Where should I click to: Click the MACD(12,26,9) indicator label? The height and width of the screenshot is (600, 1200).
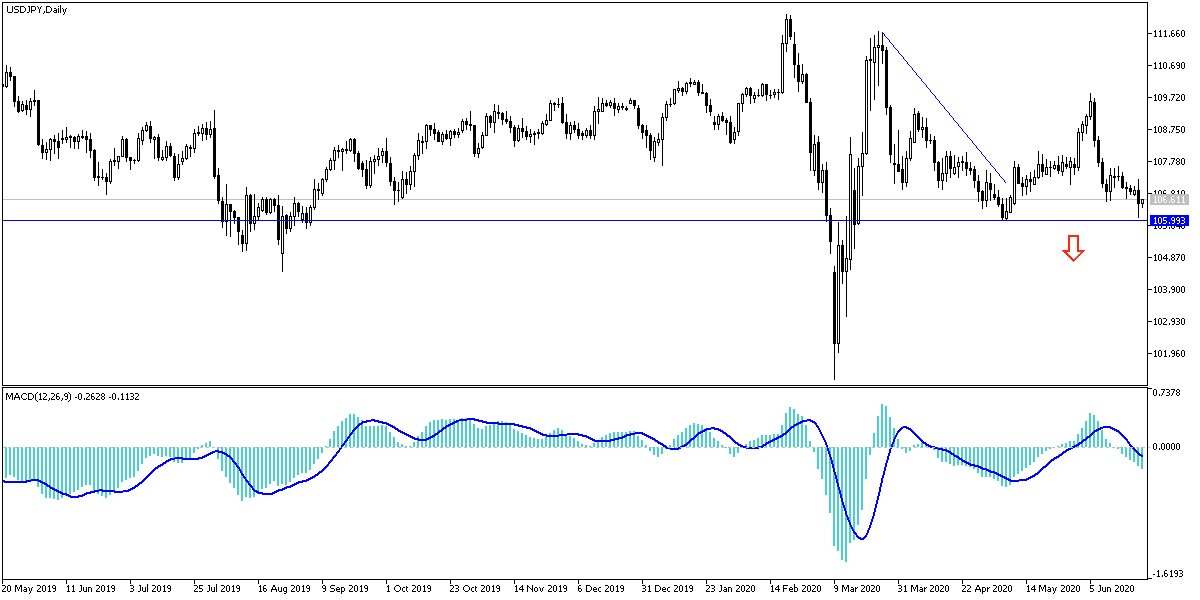[73, 396]
